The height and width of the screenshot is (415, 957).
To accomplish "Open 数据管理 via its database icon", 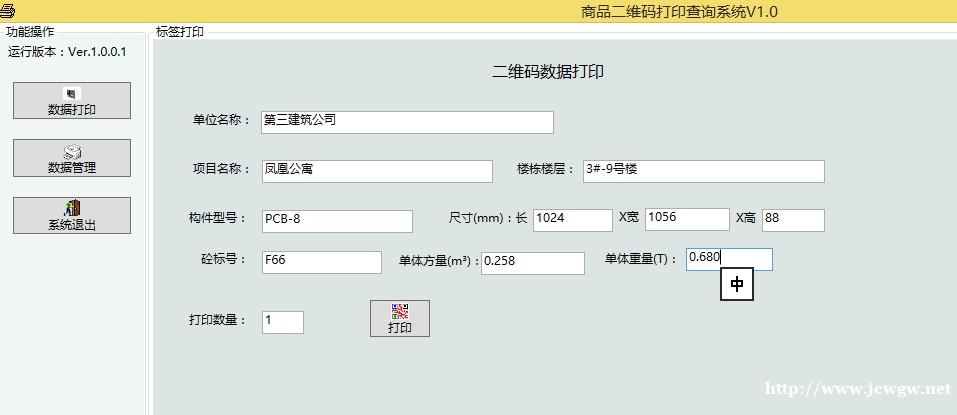I will pos(71,153).
